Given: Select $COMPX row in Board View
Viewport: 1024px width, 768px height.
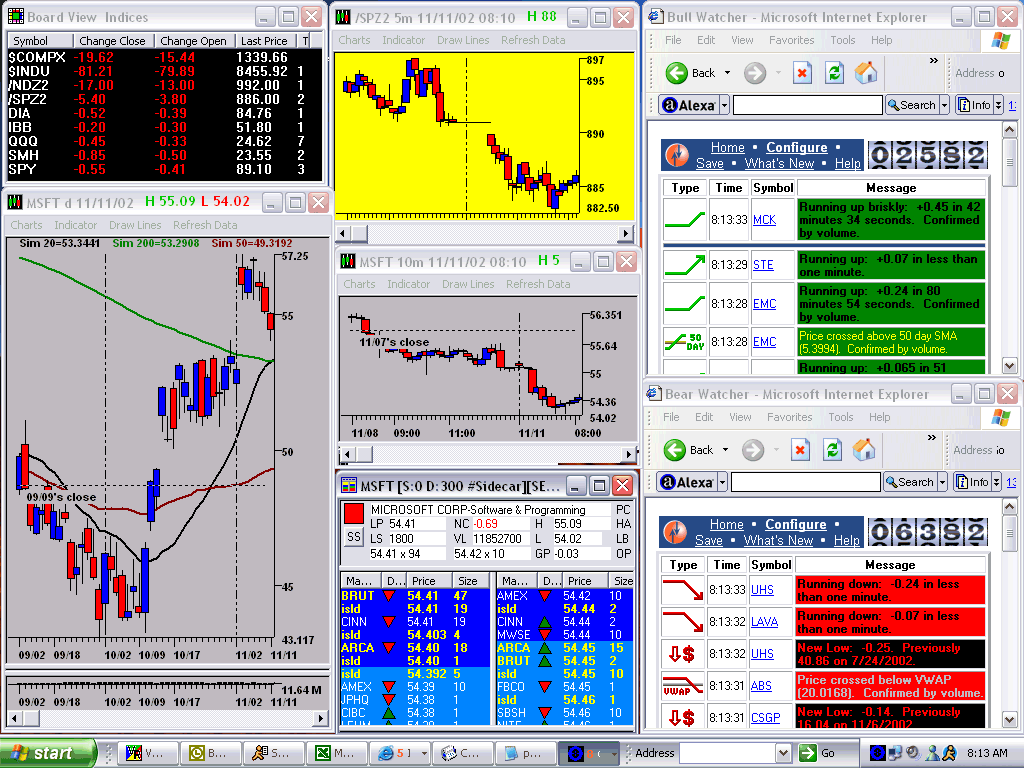Looking at the screenshot, I should (x=164, y=57).
